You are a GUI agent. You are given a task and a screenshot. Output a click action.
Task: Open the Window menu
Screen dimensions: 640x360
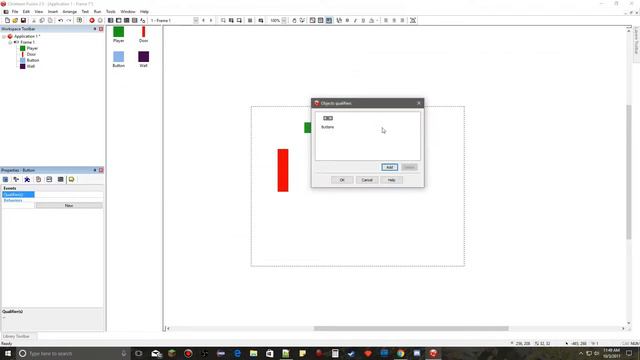pos(128,12)
